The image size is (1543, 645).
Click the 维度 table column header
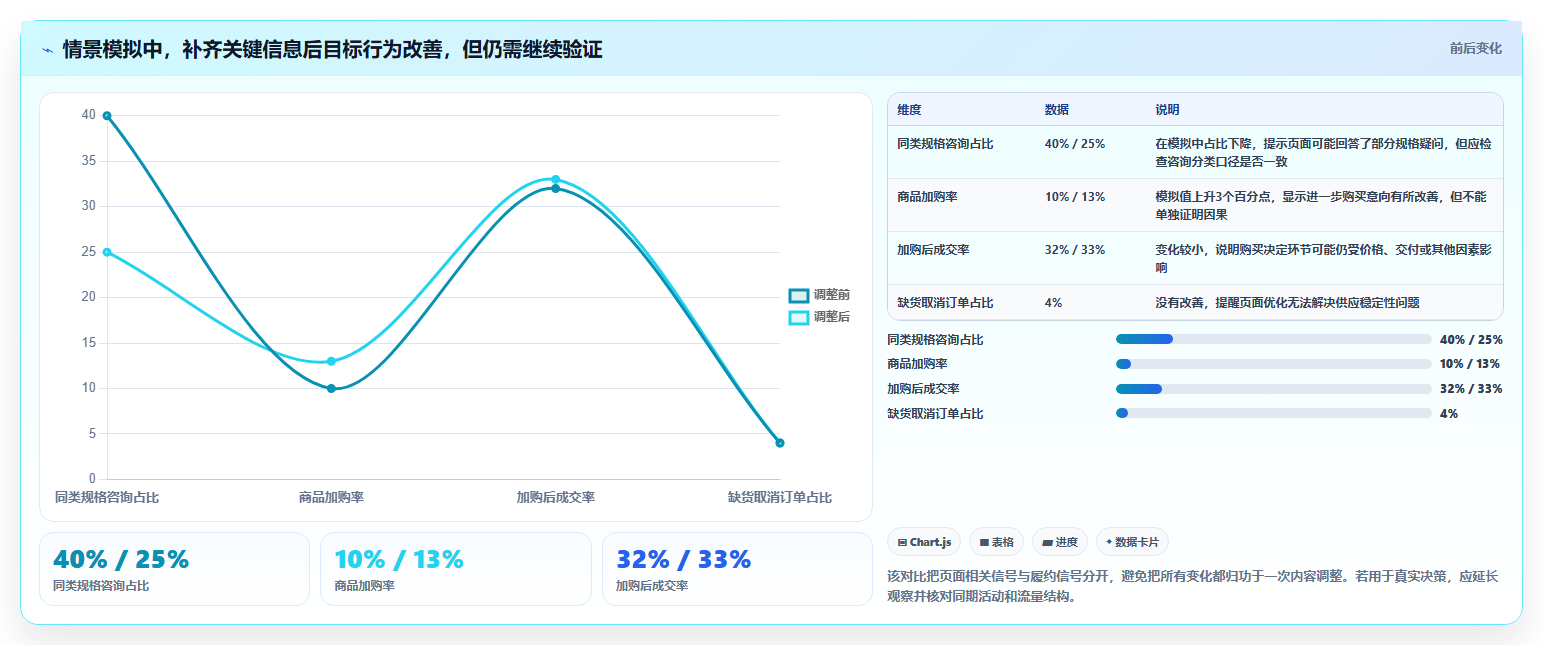(909, 109)
